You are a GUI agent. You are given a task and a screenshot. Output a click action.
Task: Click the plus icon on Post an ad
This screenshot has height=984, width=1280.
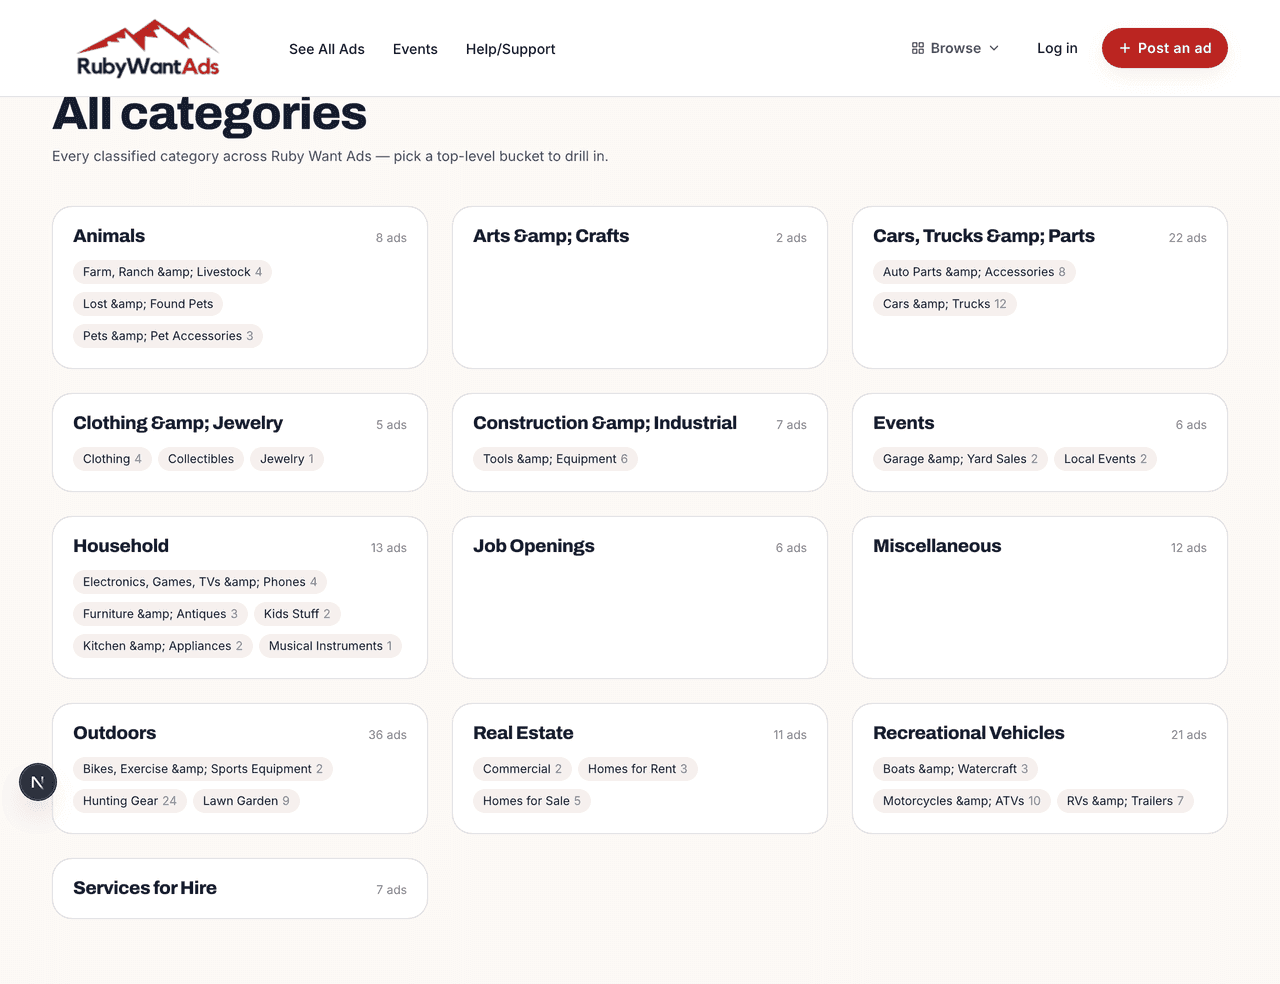[x=1126, y=47]
